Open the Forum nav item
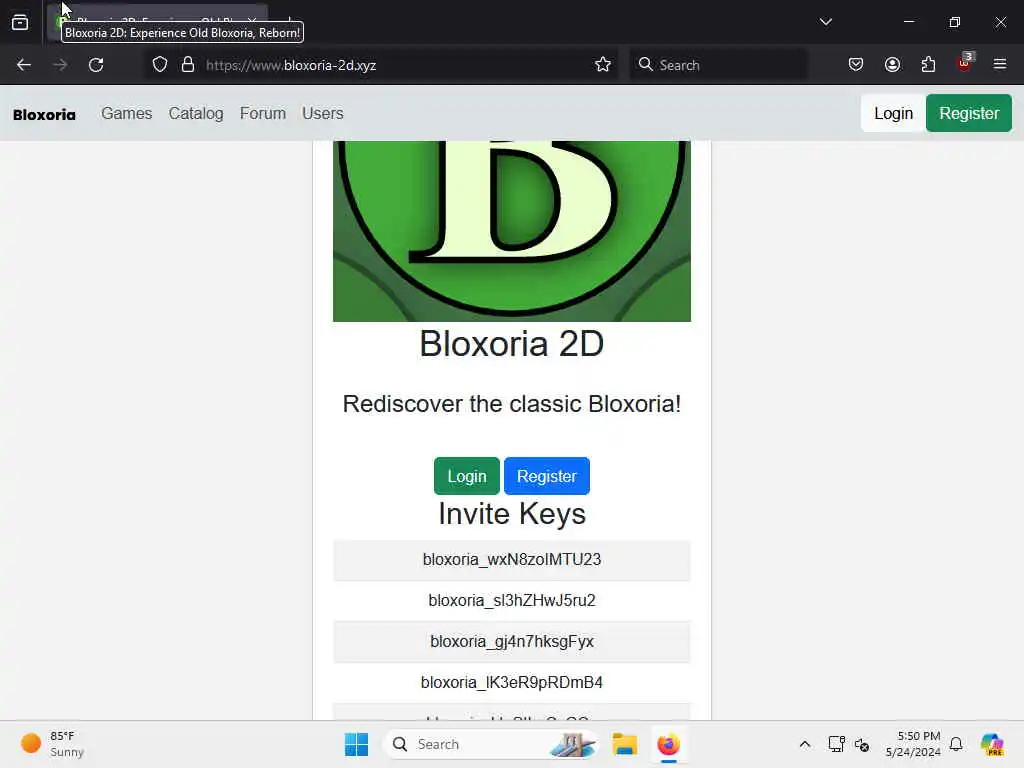This screenshot has width=1024, height=768. click(x=263, y=114)
